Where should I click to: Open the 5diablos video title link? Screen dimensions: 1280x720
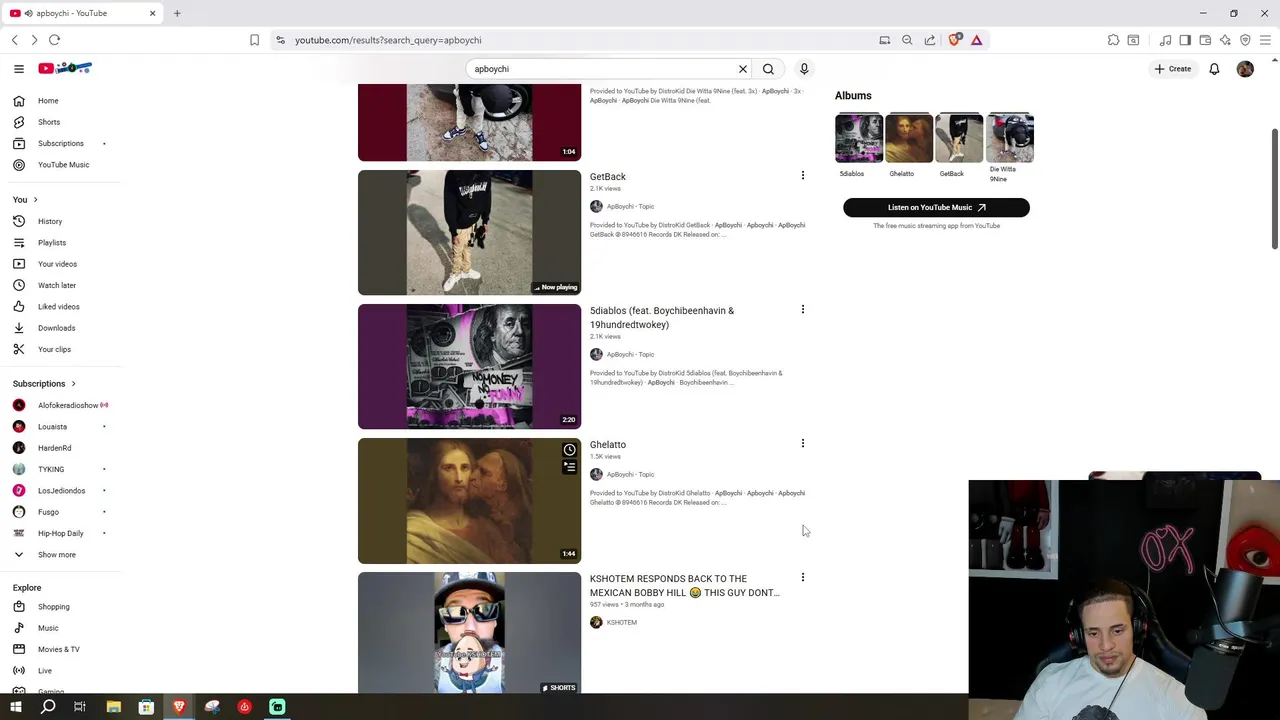[661, 318]
